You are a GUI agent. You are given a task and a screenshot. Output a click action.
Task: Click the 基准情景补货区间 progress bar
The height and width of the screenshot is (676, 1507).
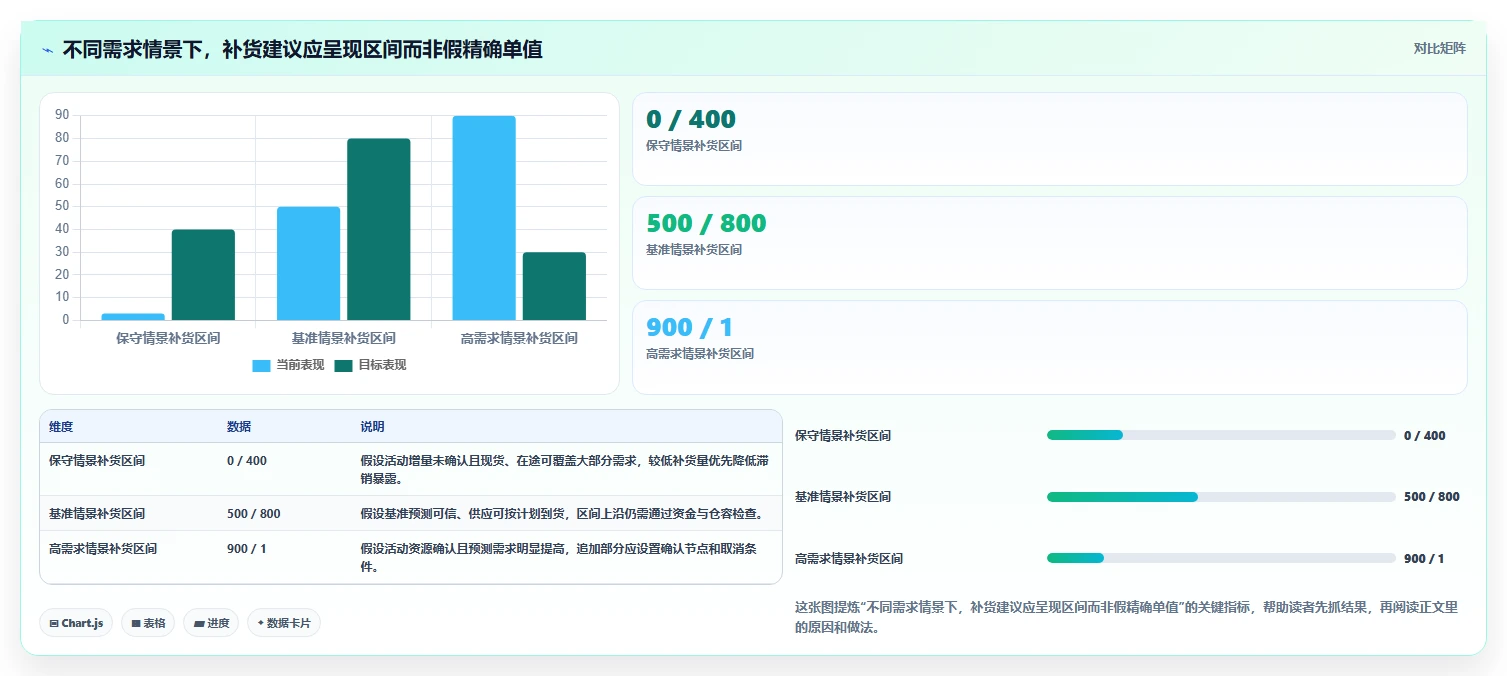[x=1221, y=497]
